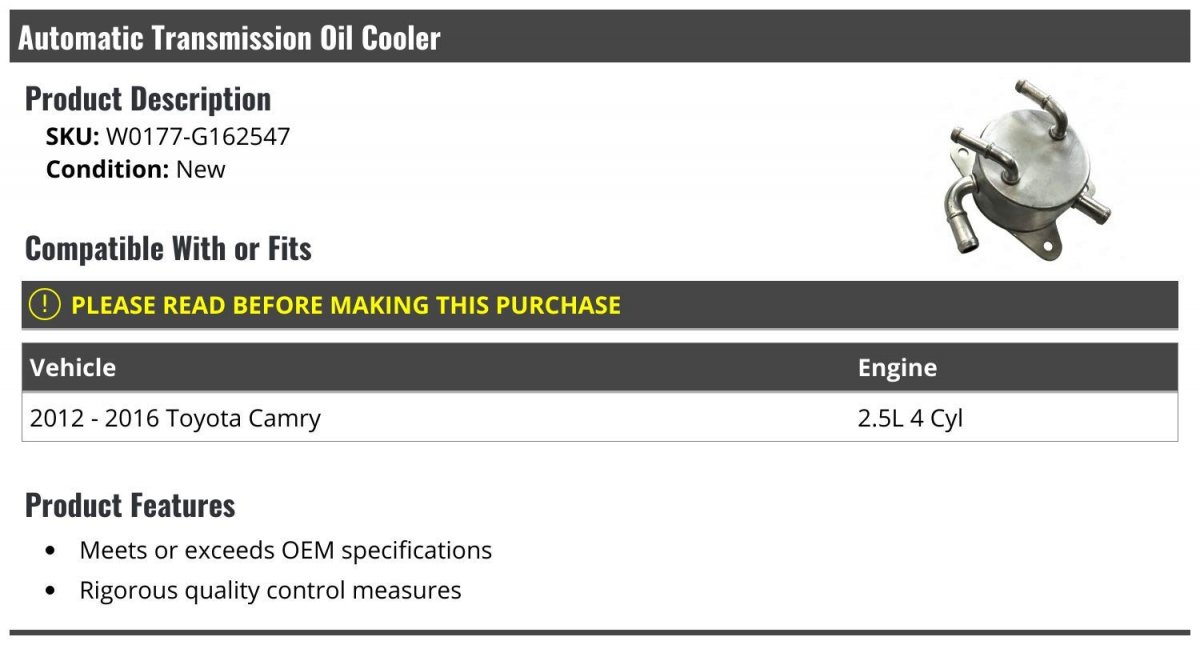Screen dimensions: 1200x645
Task: Select the SKU number W0177-G162547
Action: point(198,137)
